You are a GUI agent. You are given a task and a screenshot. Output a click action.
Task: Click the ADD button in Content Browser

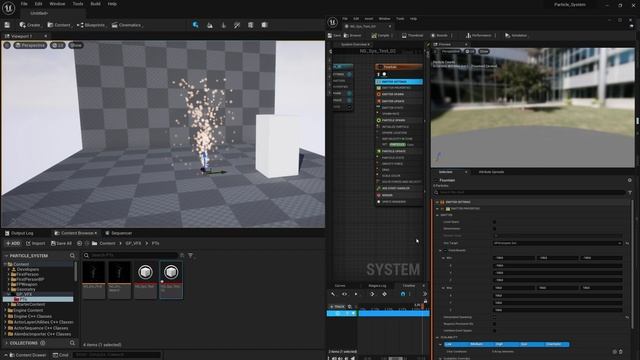(13, 243)
